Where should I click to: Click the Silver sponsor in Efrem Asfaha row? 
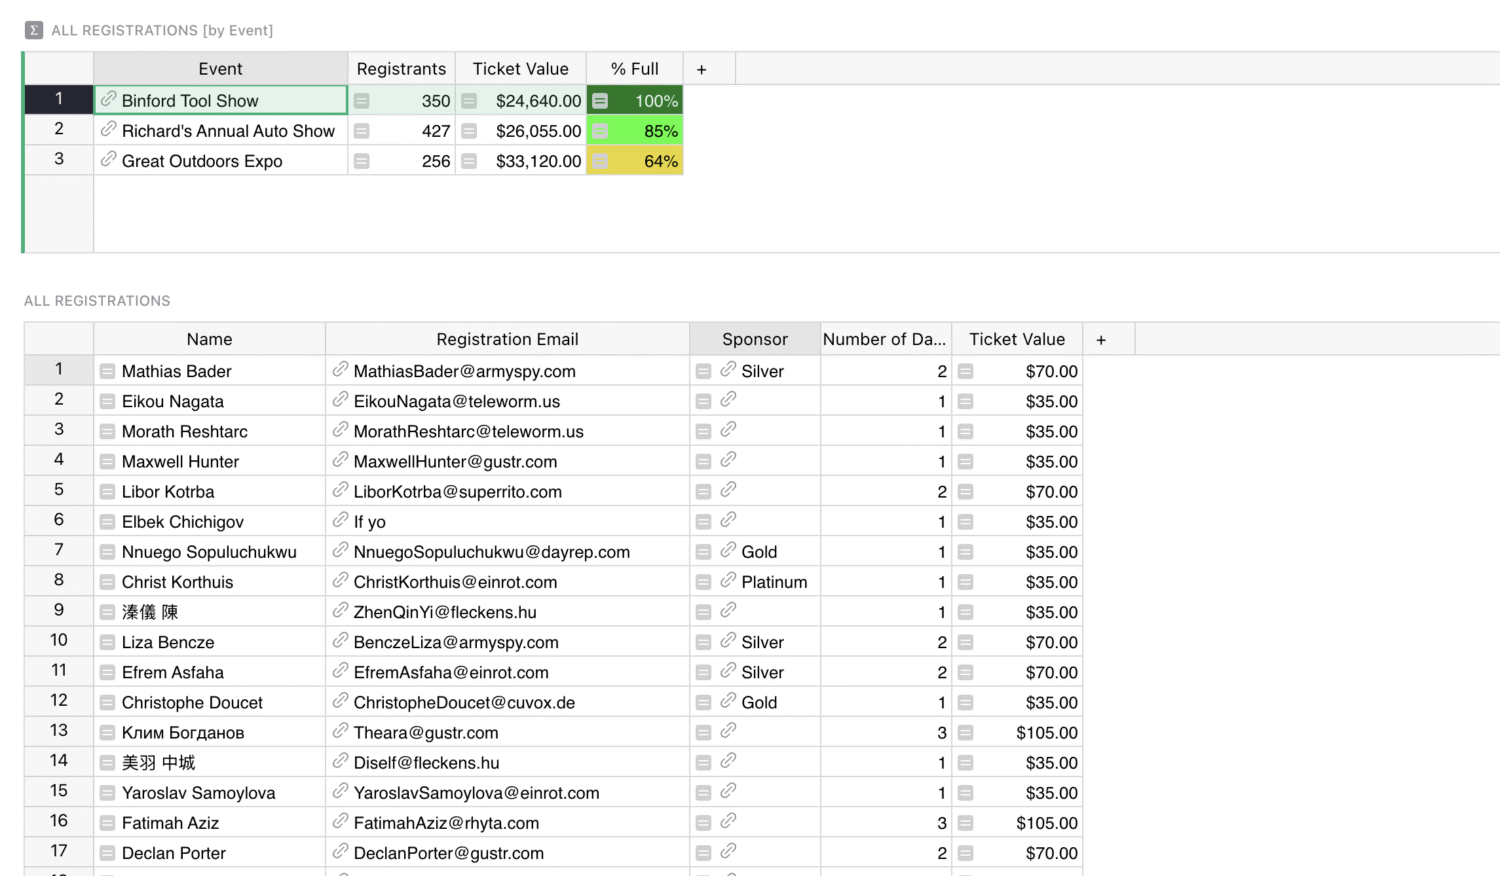pos(762,673)
